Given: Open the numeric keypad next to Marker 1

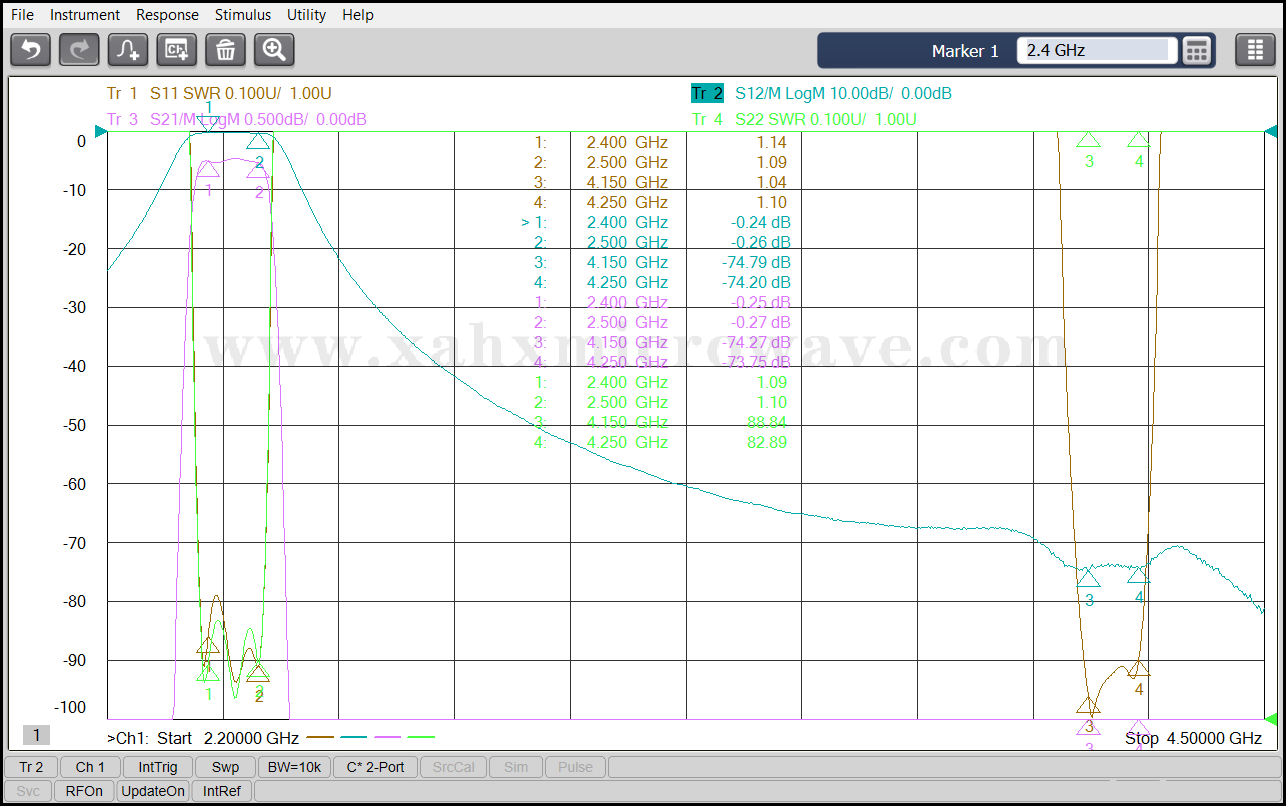Looking at the screenshot, I should [x=1197, y=50].
